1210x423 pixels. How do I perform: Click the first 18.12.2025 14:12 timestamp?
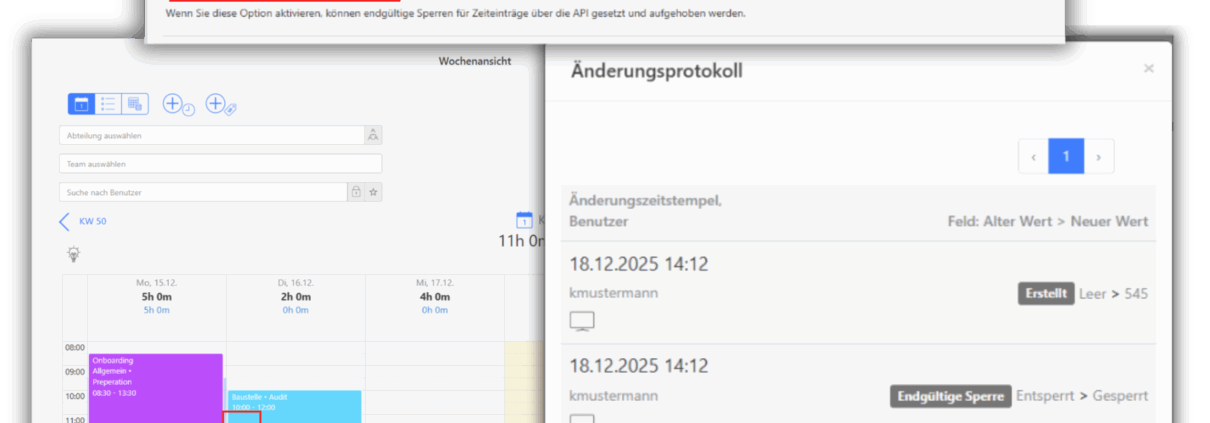(639, 264)
